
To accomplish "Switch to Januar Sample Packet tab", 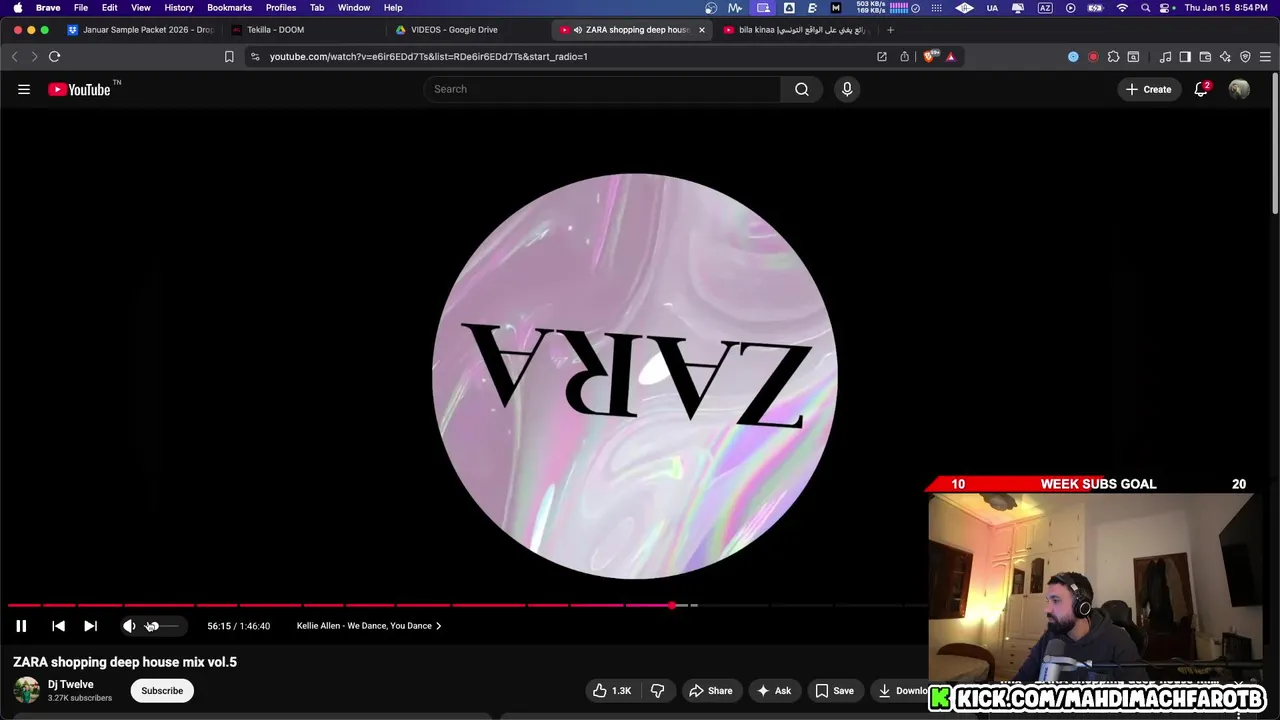I will pyautogui.click(x=140, y=30).
